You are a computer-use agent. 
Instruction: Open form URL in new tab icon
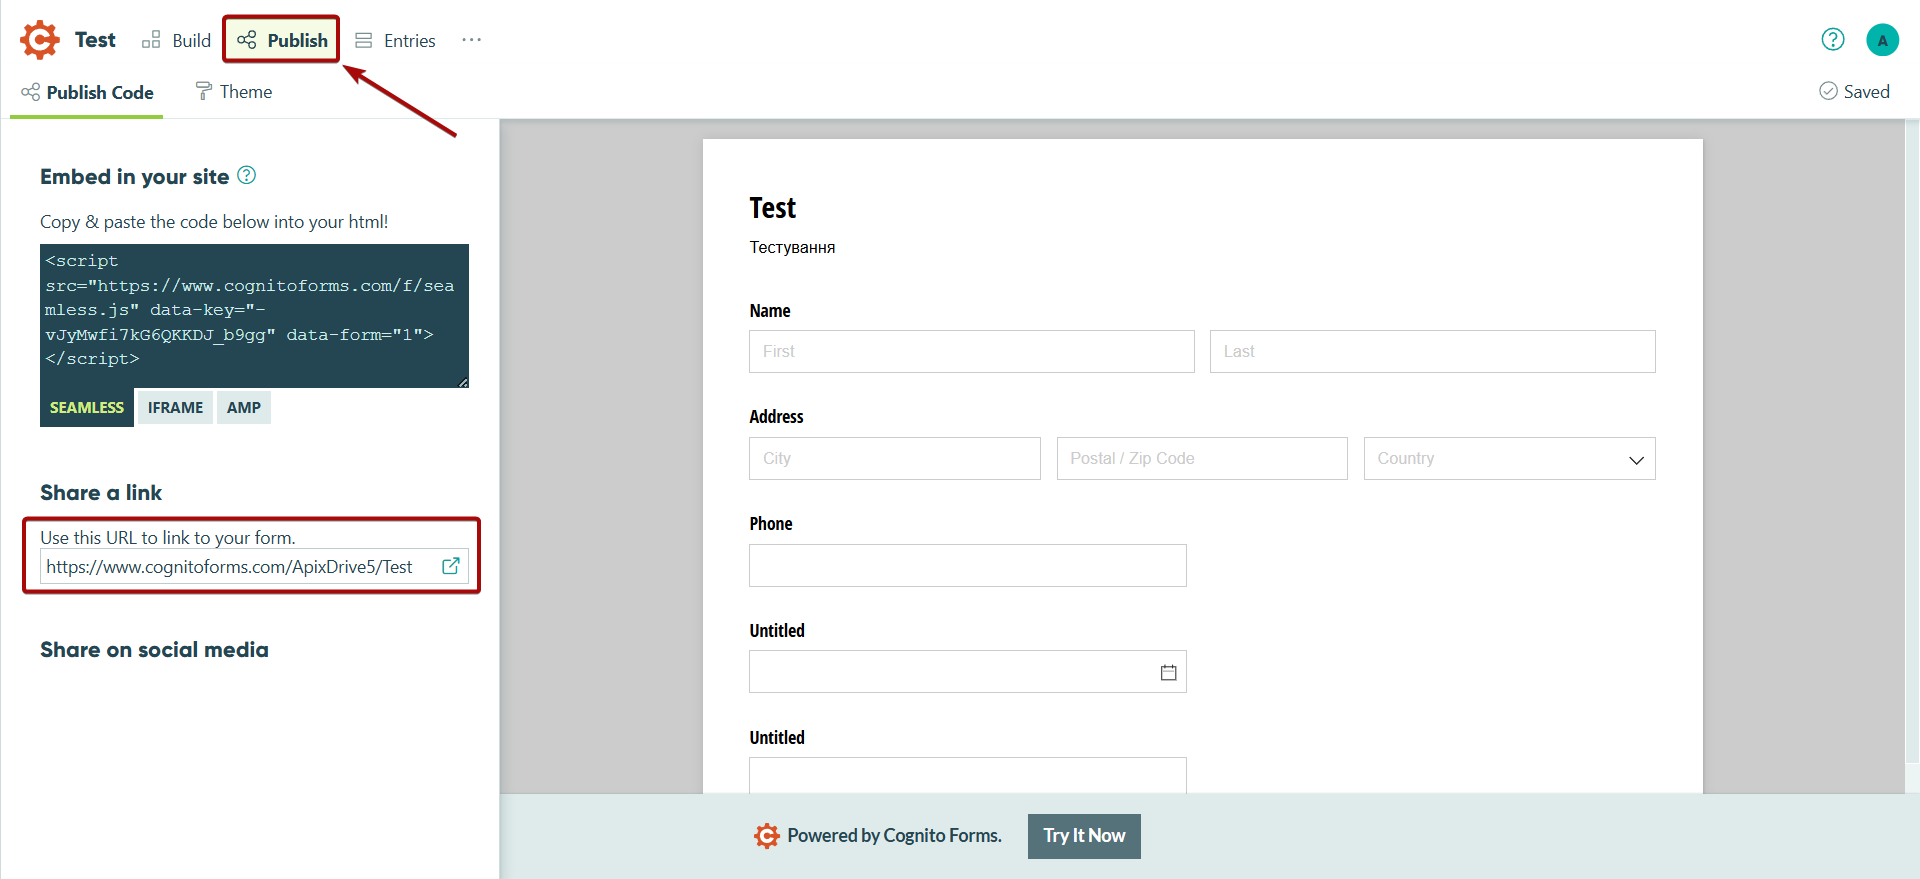pyautogui.click(x=451, y=566)
